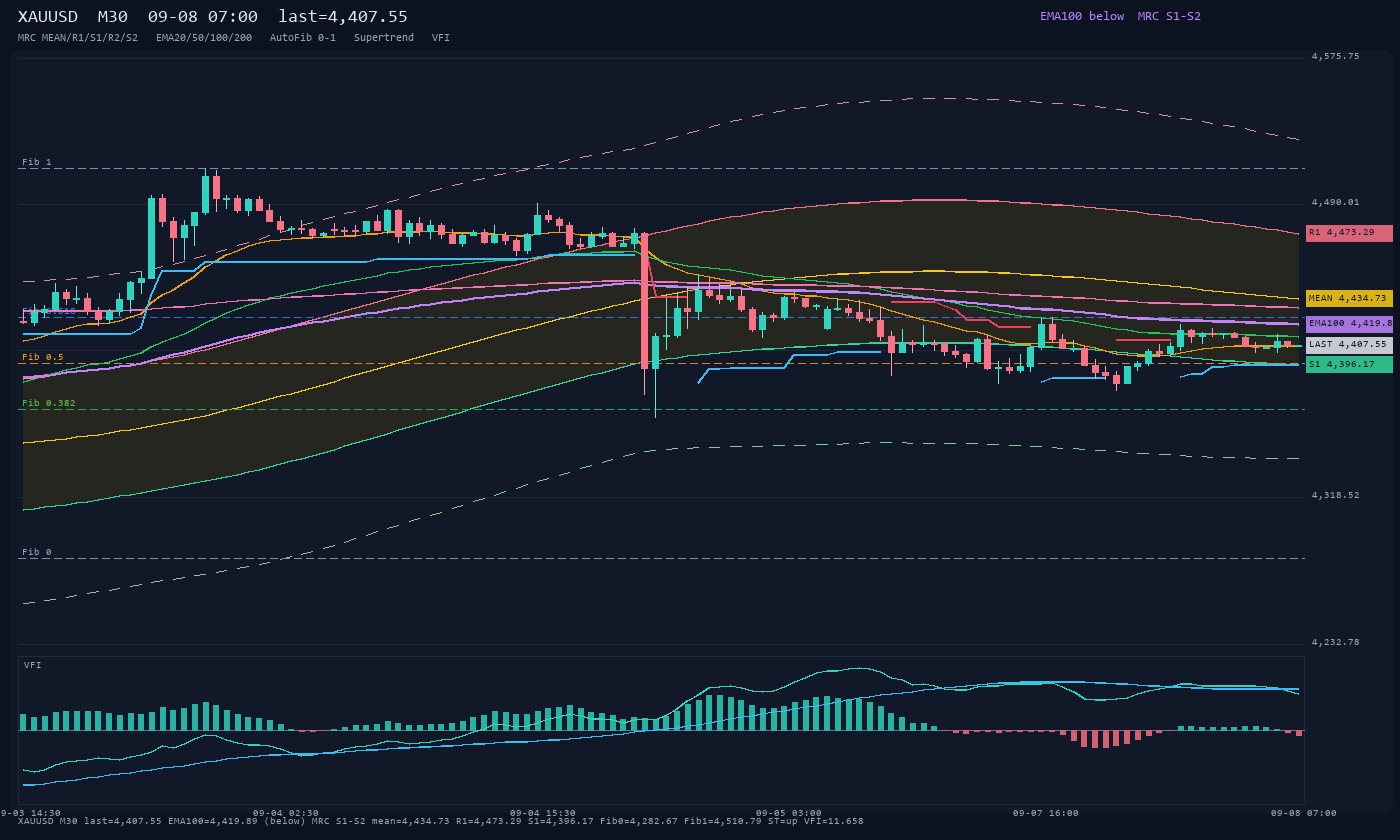Viewport: 1400px width, 840px height.
Task: Click 'VFI=11.658' in the bottom status line
Action: 834,821
